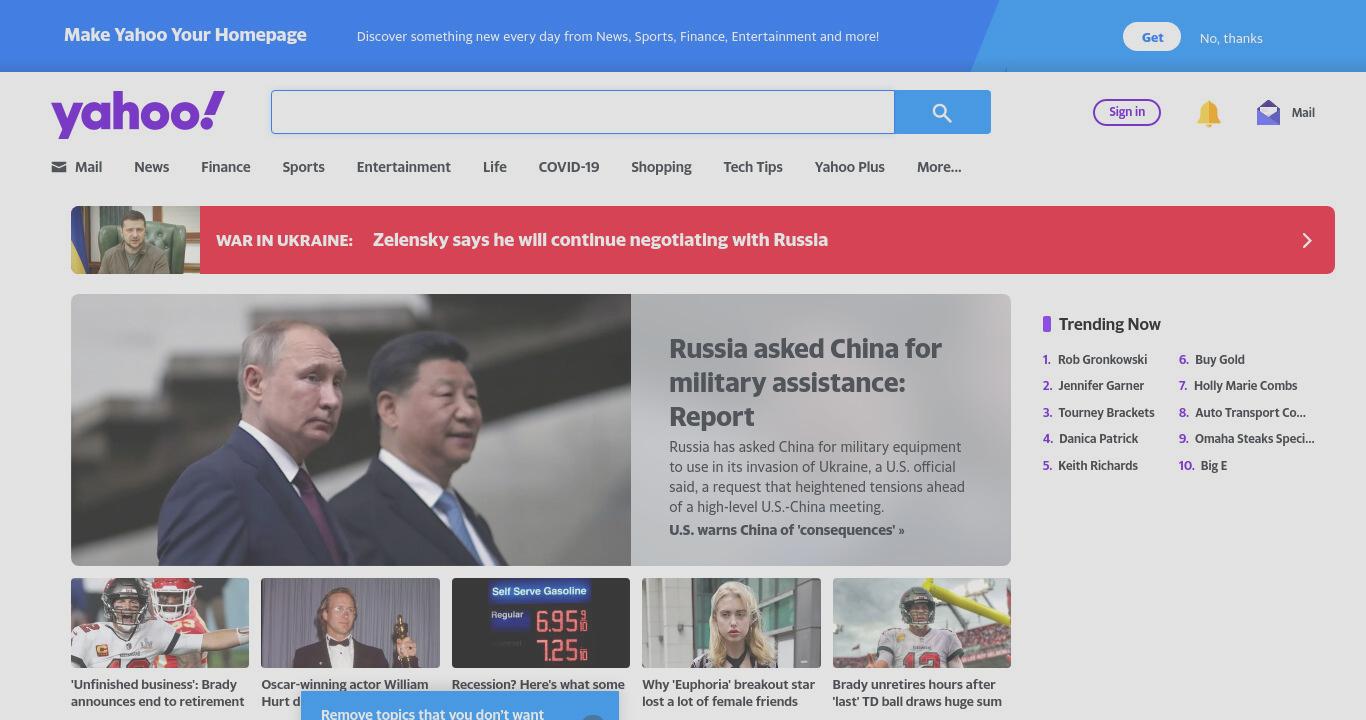
Task: Open trending topic Holly Marie Combs
Action: coord(1245,386)
